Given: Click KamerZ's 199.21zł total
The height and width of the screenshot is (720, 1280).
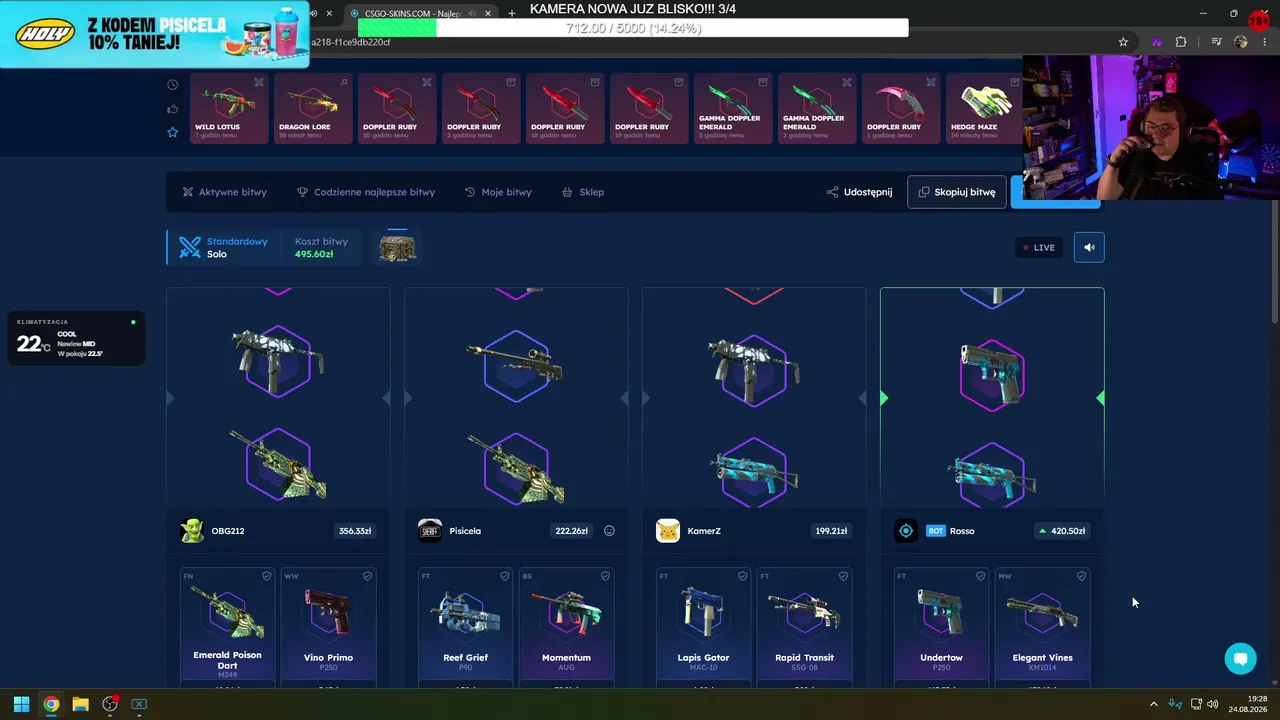Looking at the screenshot, I should tap(831, 531).
